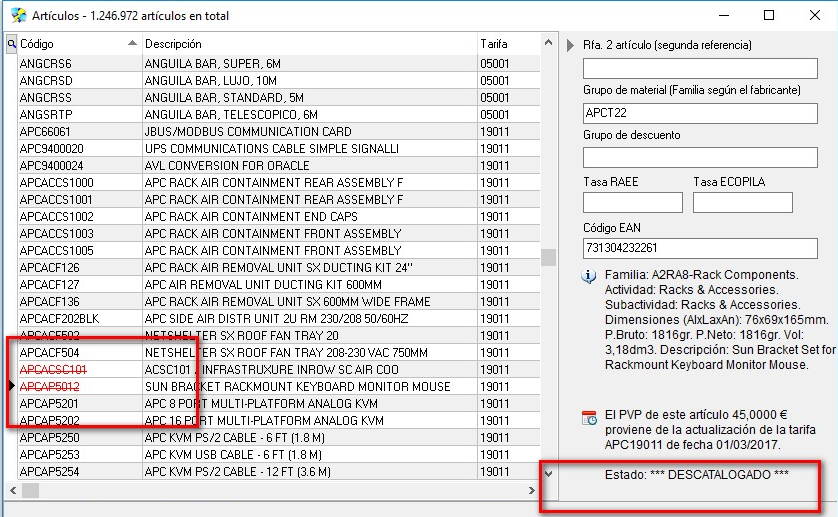
Task: Click the calendar clock icon beside PVP note
Action: pos(589,418)
